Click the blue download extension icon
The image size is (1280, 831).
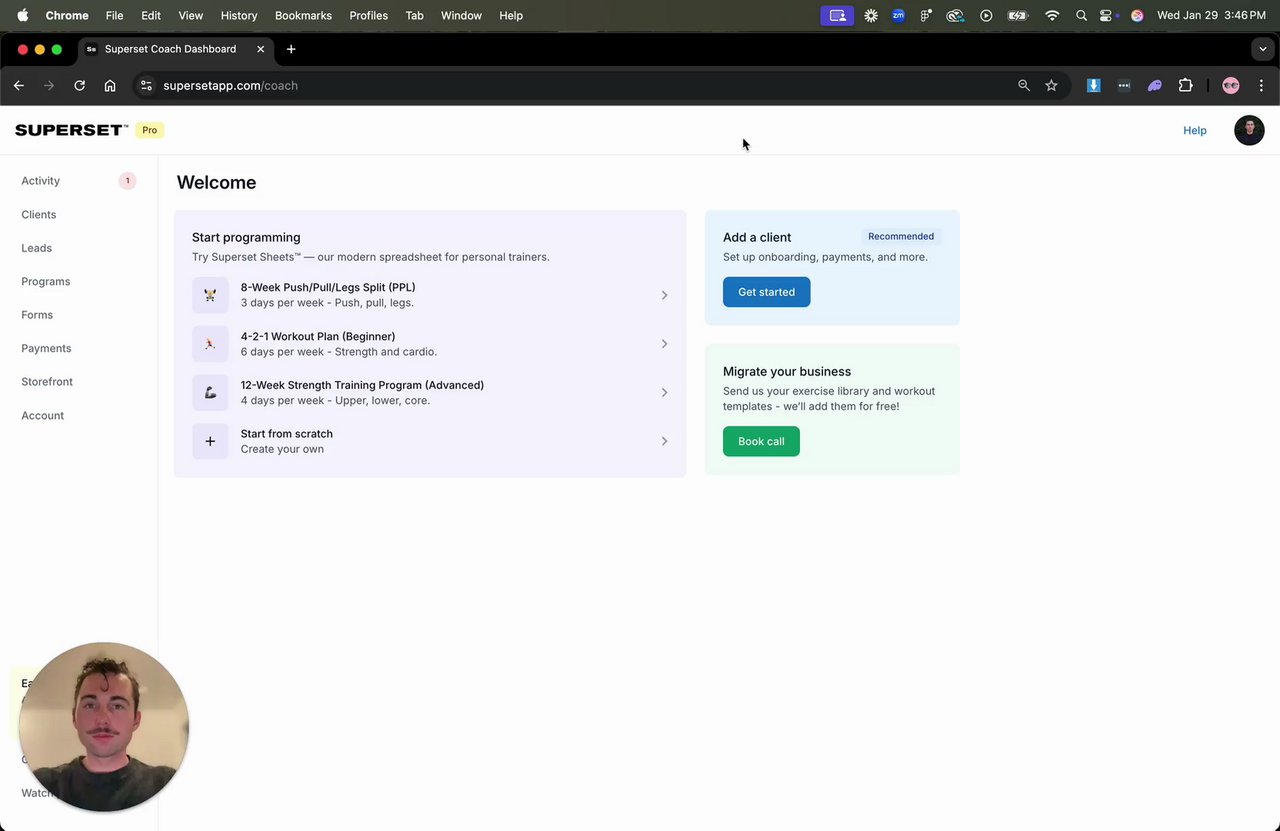point(1093,86)
